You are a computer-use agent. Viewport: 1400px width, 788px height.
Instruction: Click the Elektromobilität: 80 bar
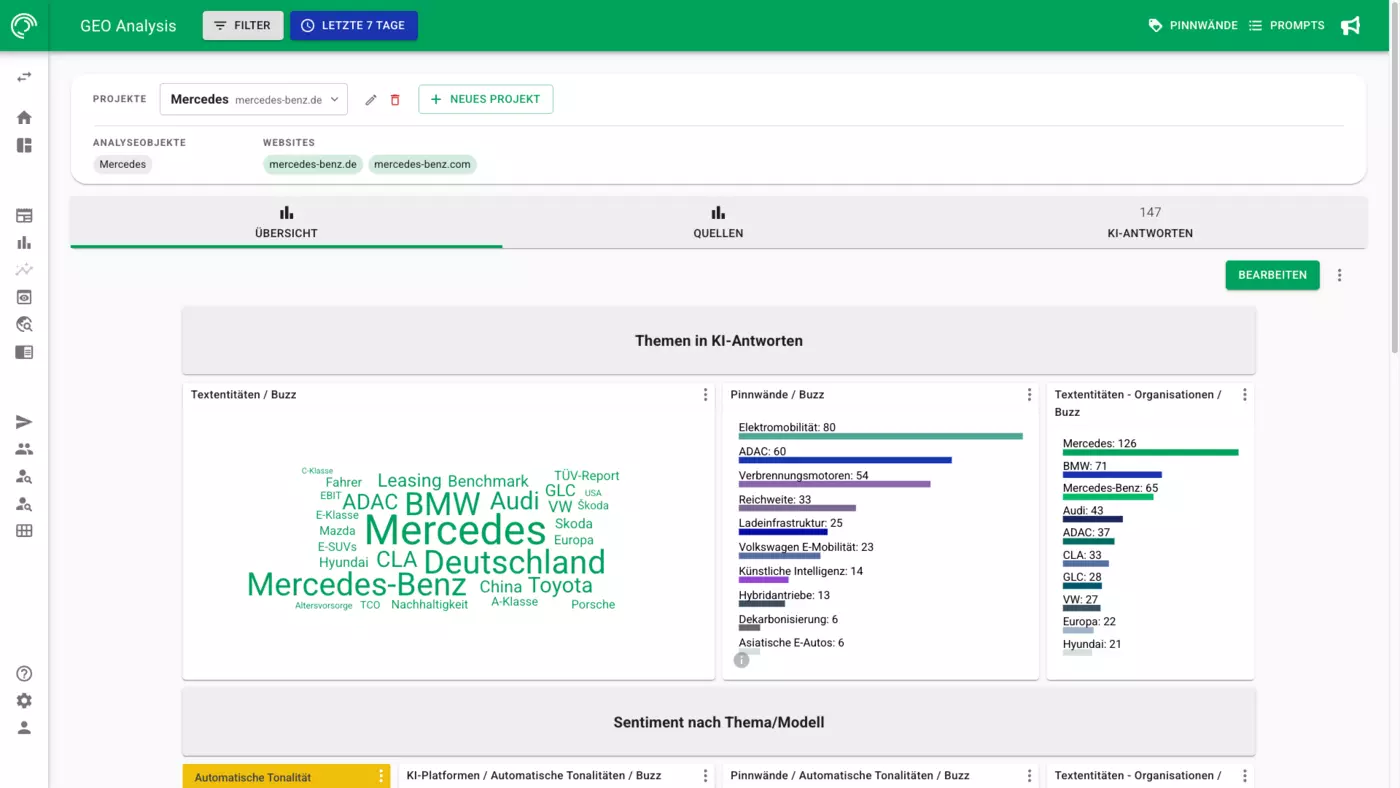coord(880,436)
